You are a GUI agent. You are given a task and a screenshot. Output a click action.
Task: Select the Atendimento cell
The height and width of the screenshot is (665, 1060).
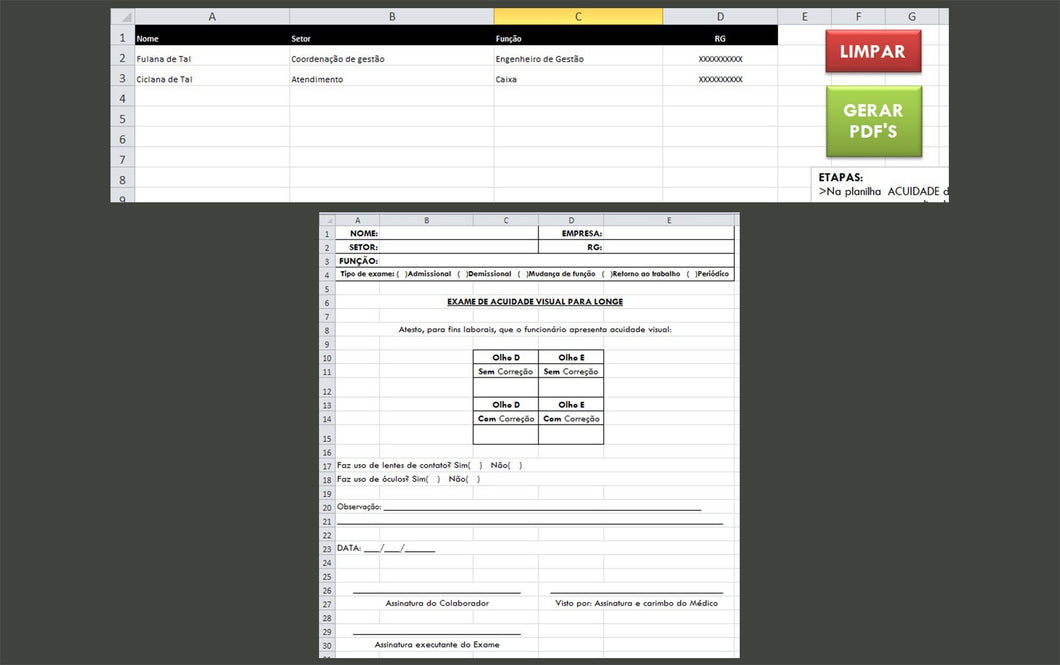coord(391,79)
